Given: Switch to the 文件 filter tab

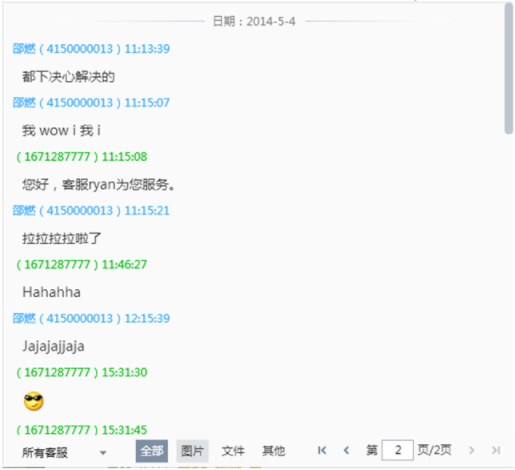Looking at the screenshot, I should (233, 451).
